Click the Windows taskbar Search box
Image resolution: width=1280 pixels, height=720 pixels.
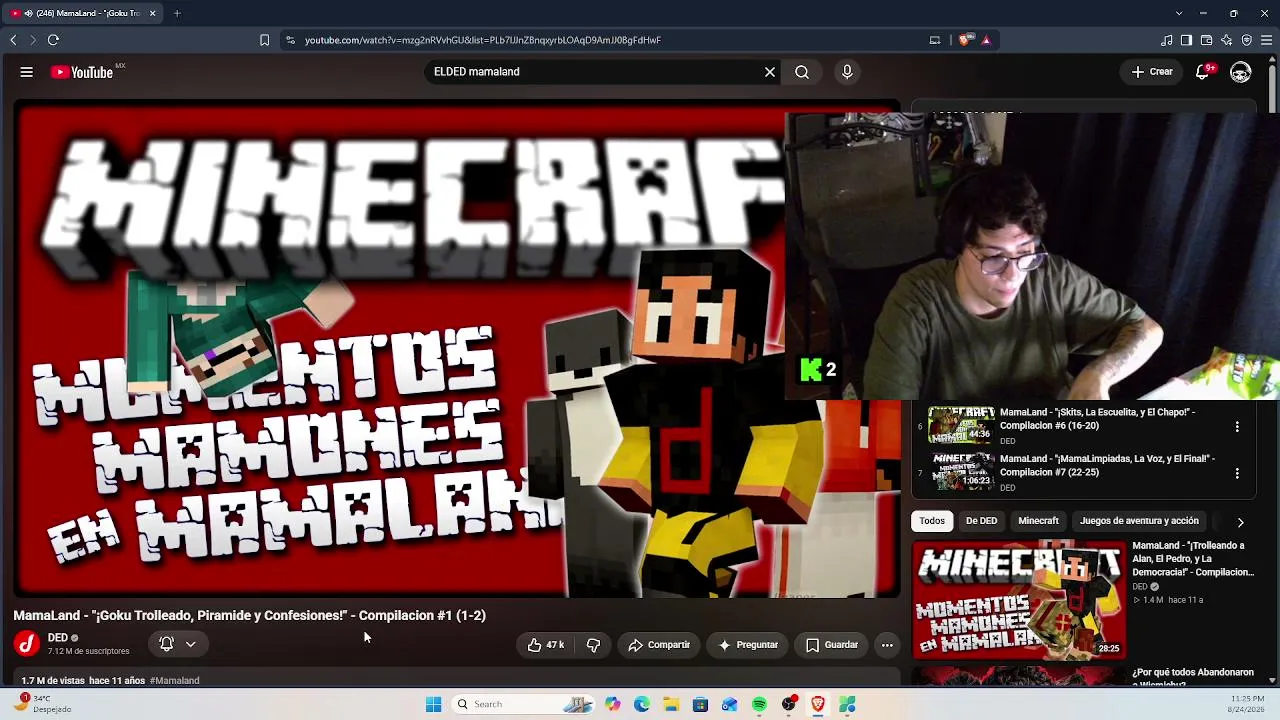click(x=524, y=704)
